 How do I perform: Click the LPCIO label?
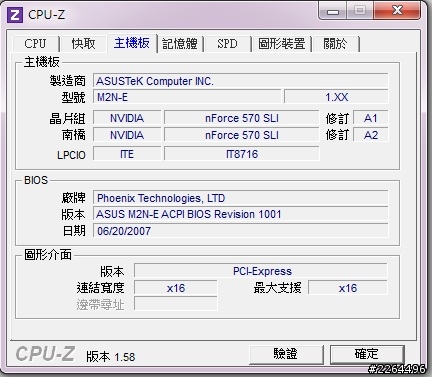click(71, 155)
